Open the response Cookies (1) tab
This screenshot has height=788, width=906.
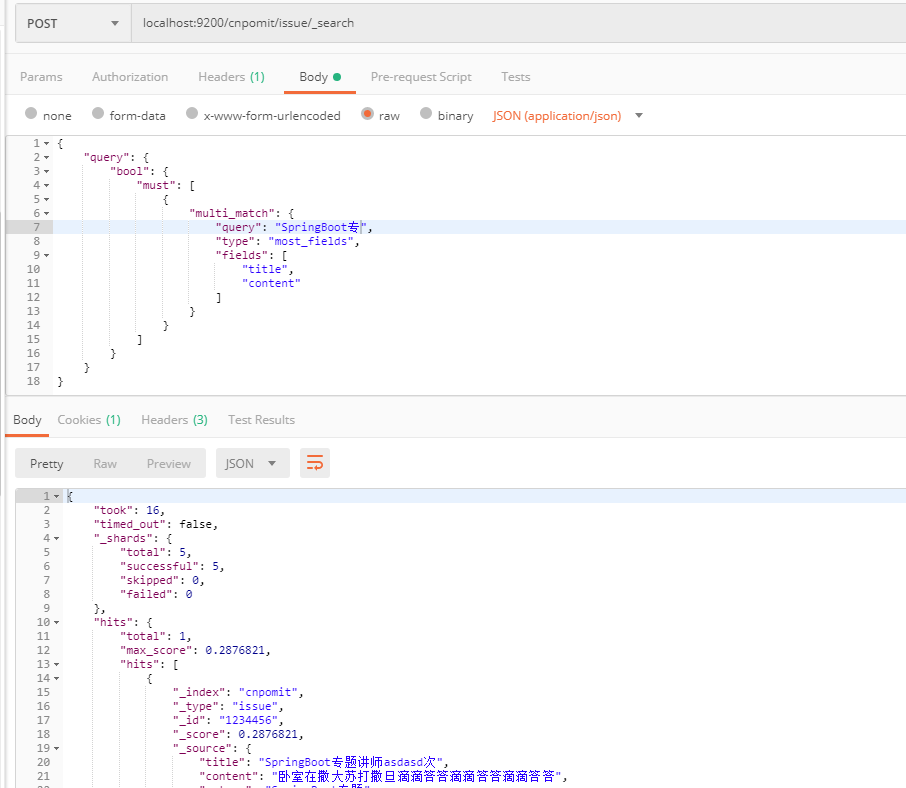(x=89, y=420)
